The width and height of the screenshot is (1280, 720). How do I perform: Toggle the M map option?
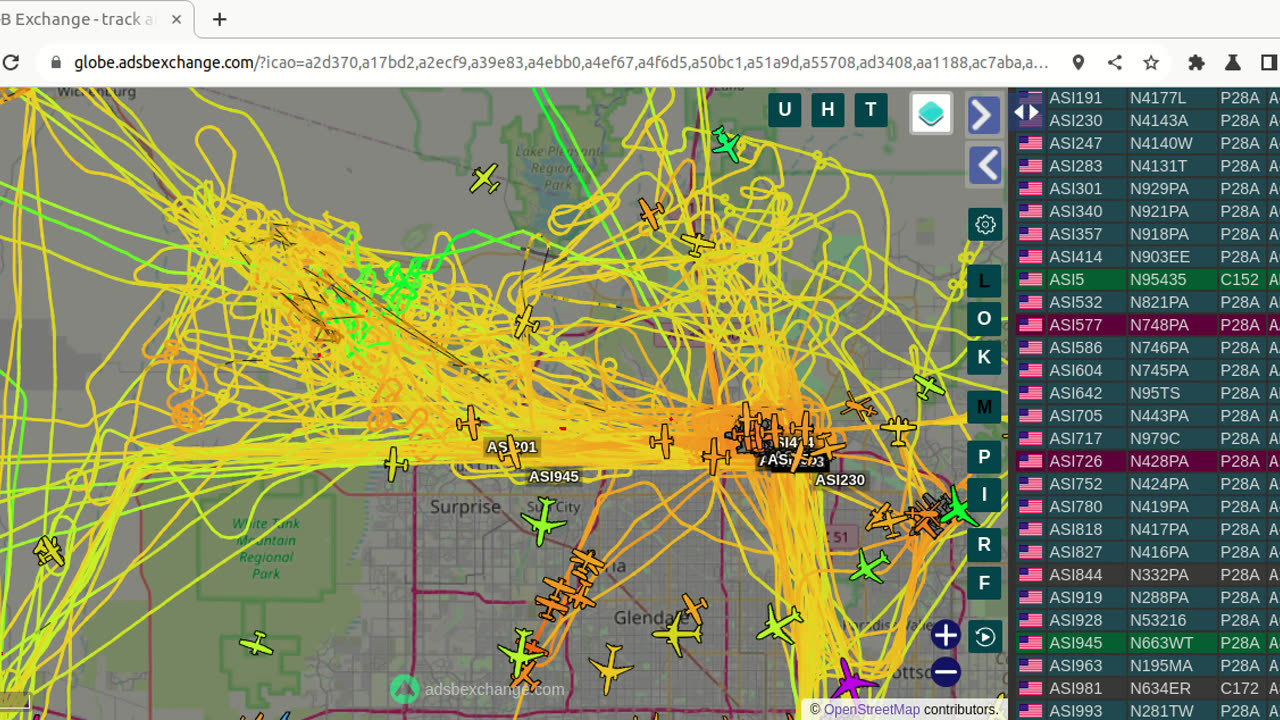pos(984,407)
